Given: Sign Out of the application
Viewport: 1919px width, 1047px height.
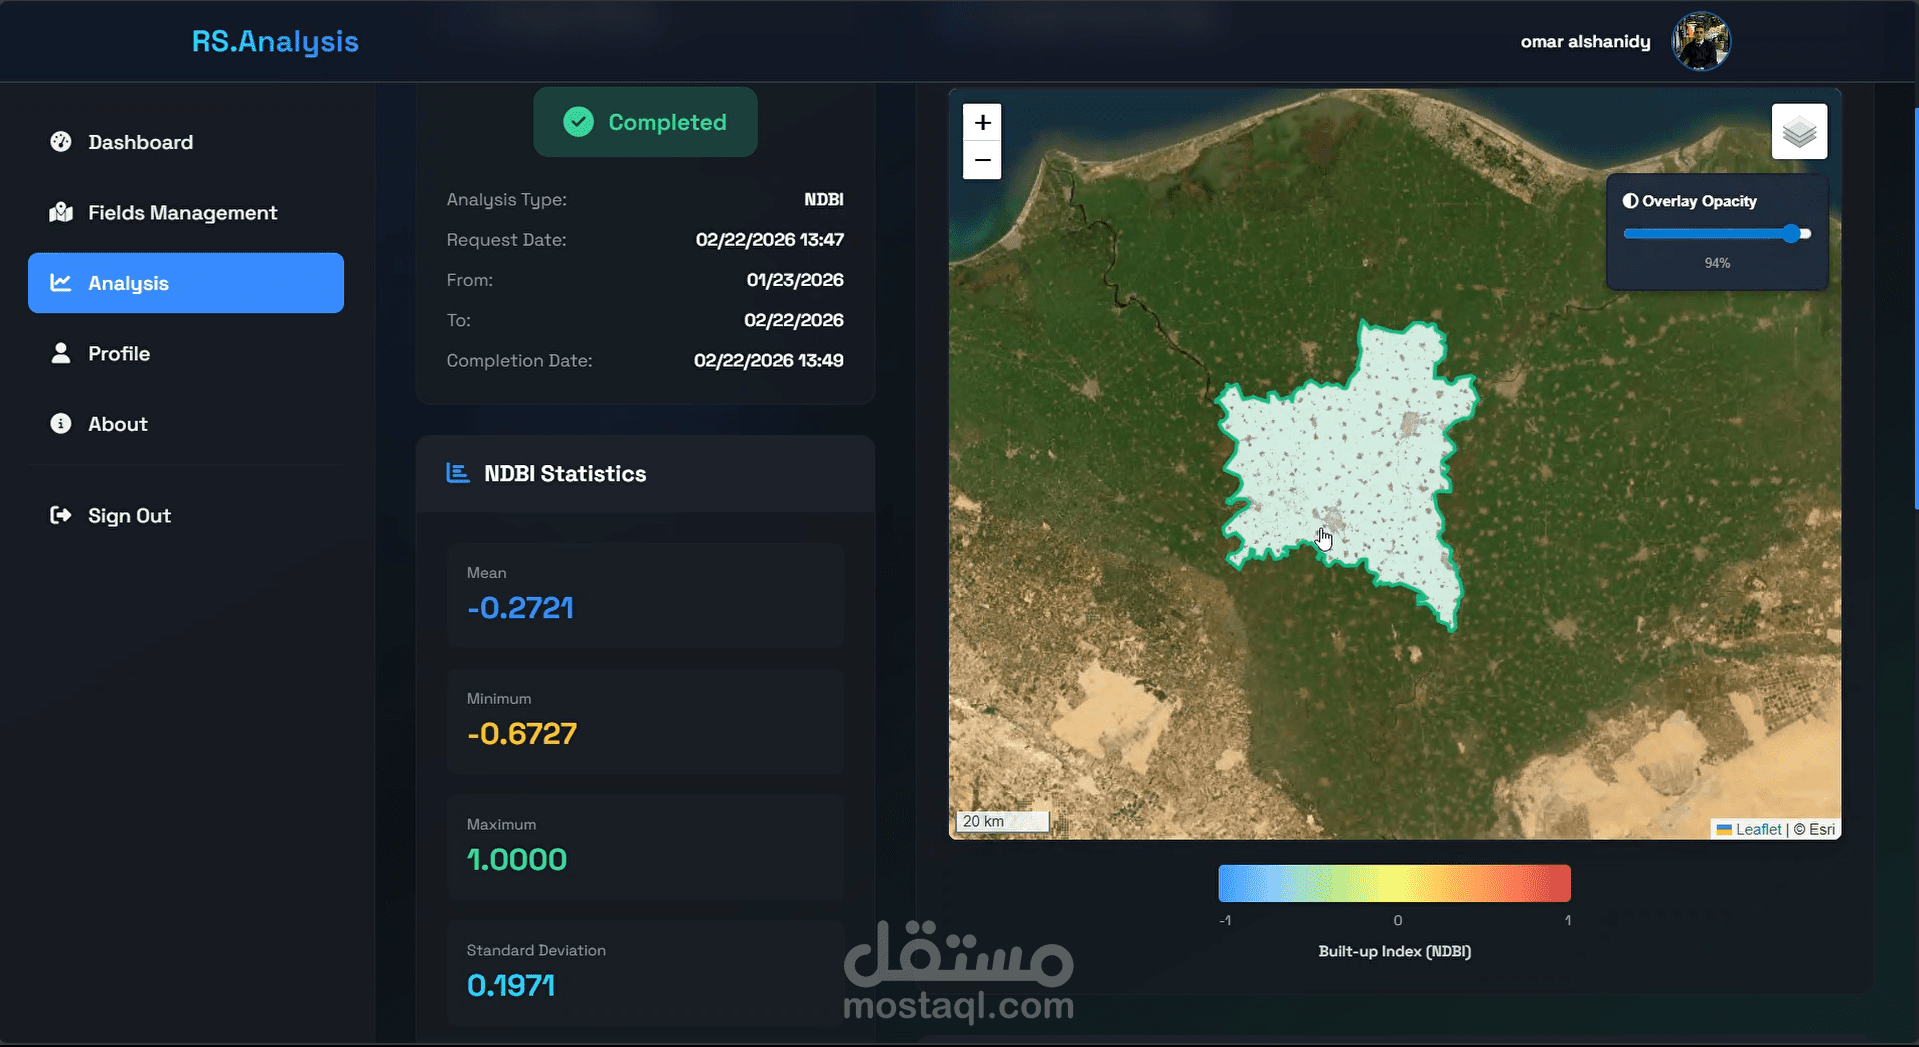Looking at the screenshot, I should click(x=186, y=516).
